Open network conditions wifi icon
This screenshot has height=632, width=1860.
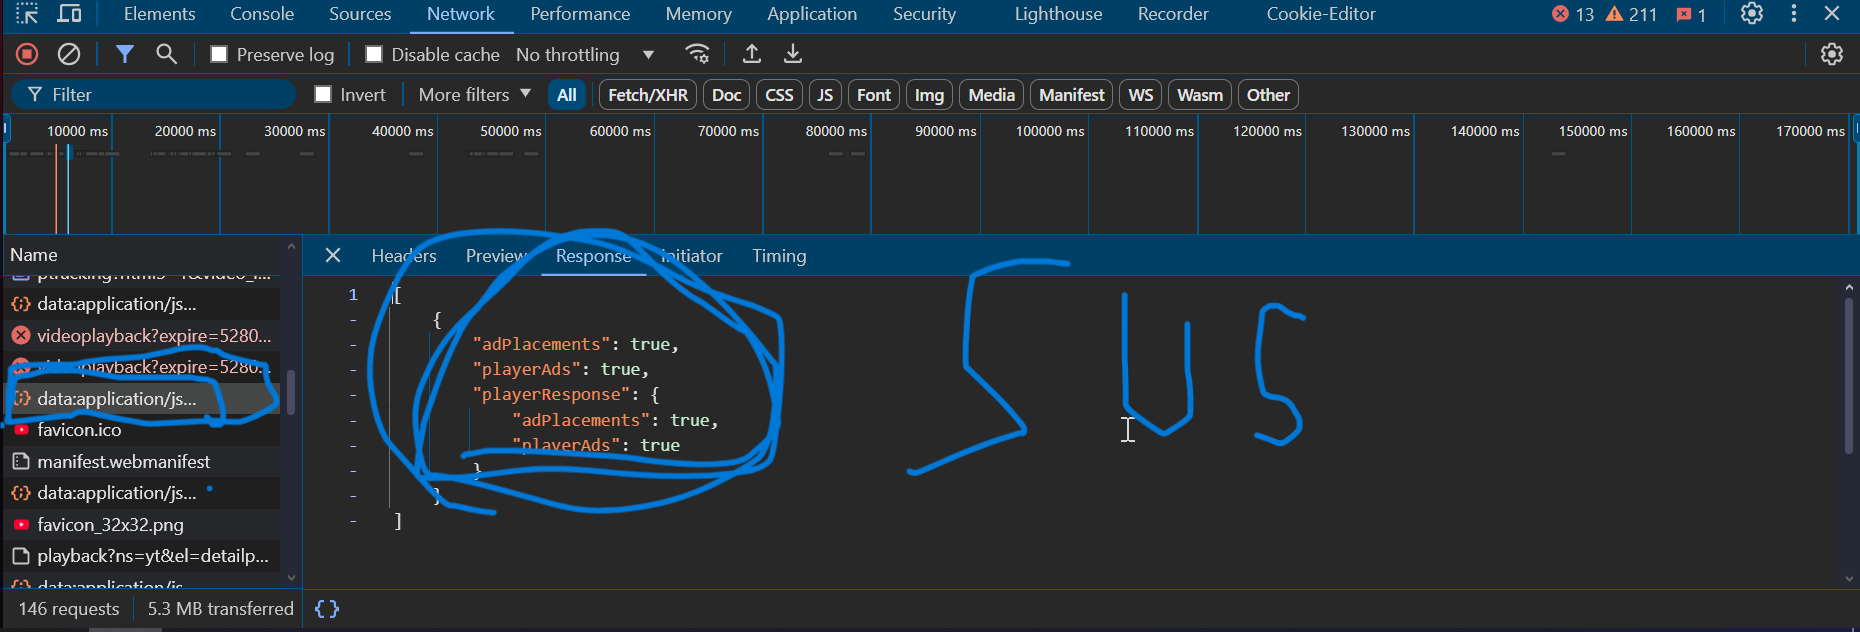pos(698,54)
